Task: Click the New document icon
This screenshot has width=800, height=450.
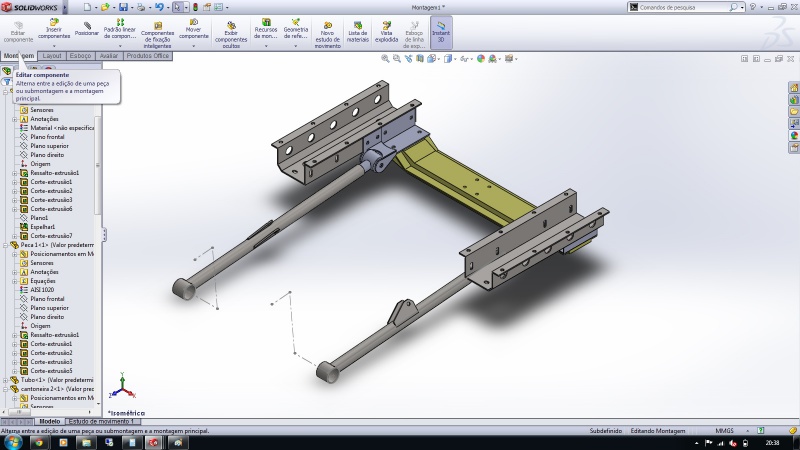Action: click(87, 7)
